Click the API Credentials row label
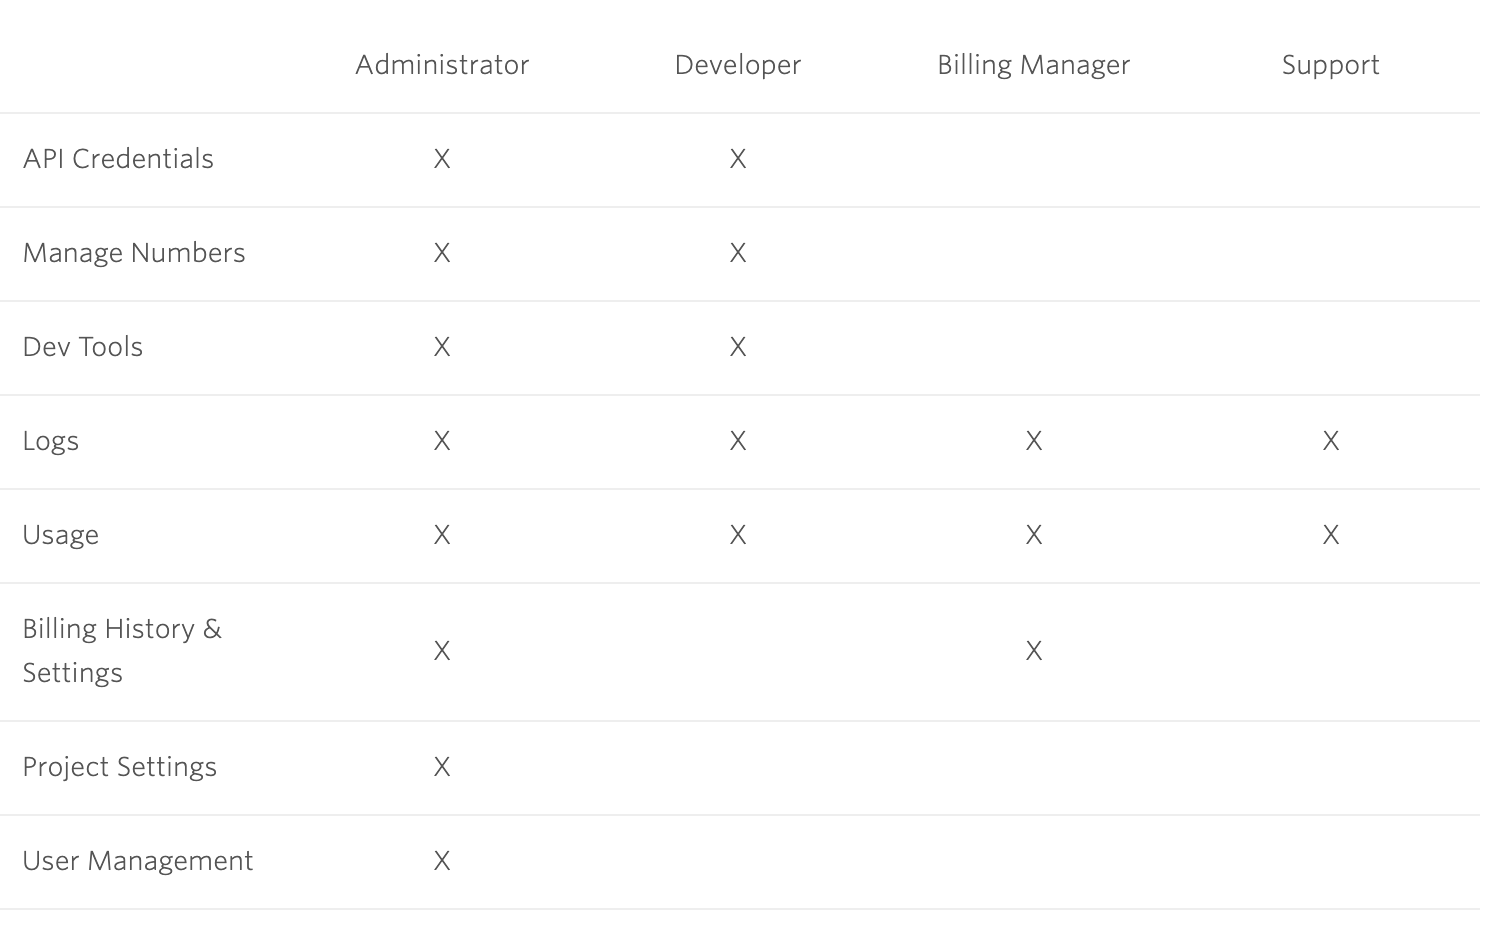 pos(118,159)
